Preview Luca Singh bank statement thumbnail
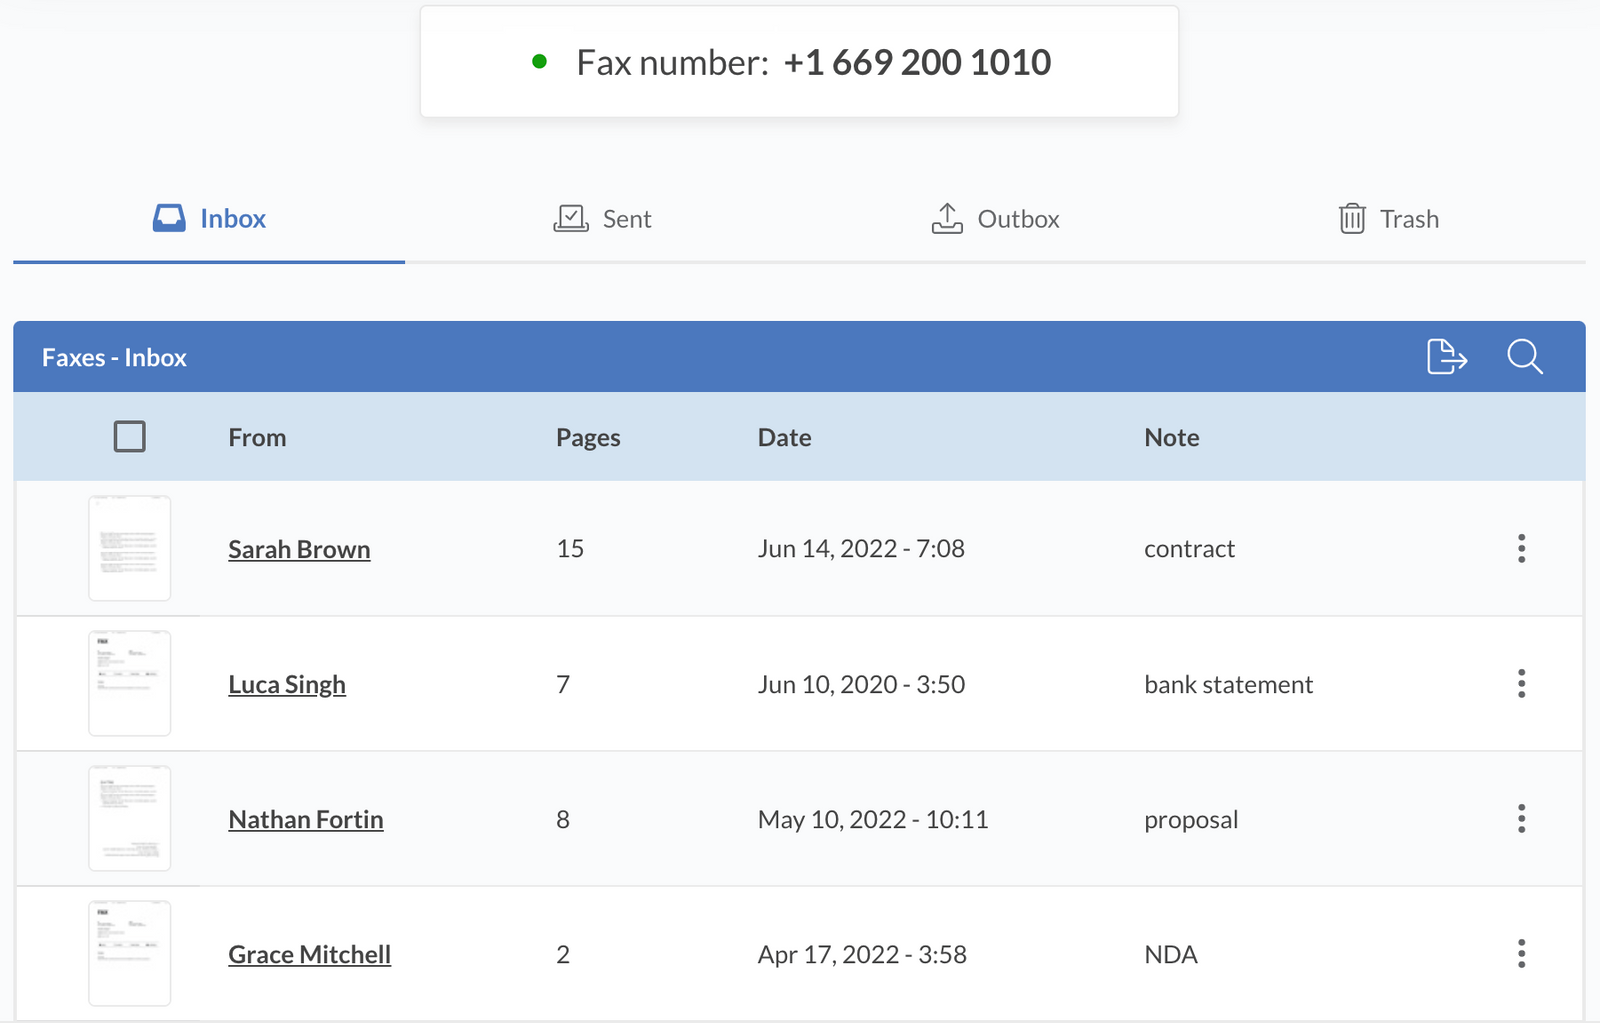The image size is (1600, 1023). (x=130, y=684)
